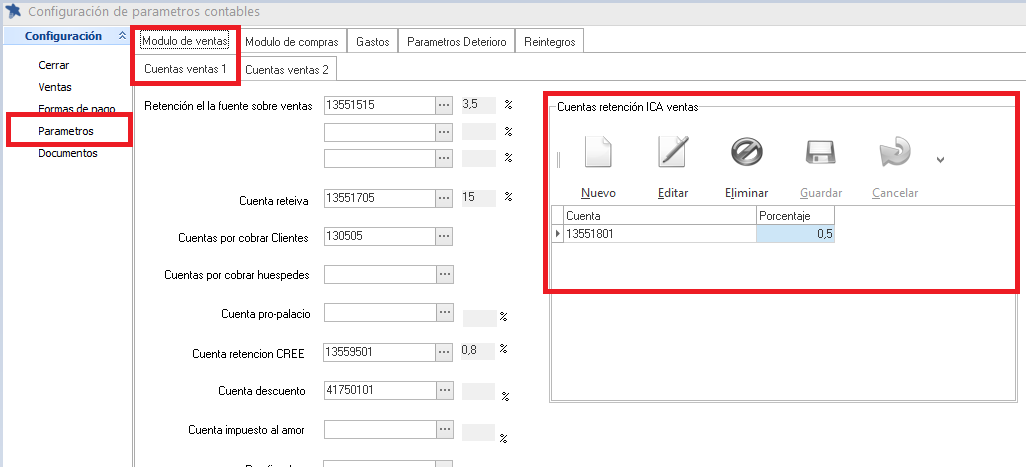Switch to Modulo de compras tab
The height and width of the screenshot is (467, 1026).
pos(292,41)
